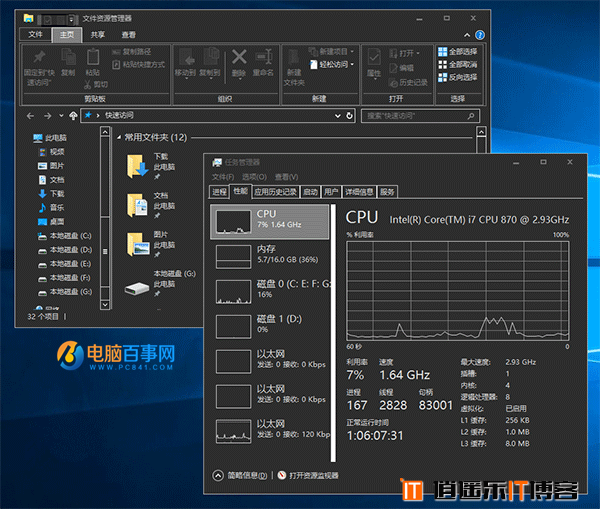Collapse details with 简略信息 chevron
600x509 pixels.
218,476
